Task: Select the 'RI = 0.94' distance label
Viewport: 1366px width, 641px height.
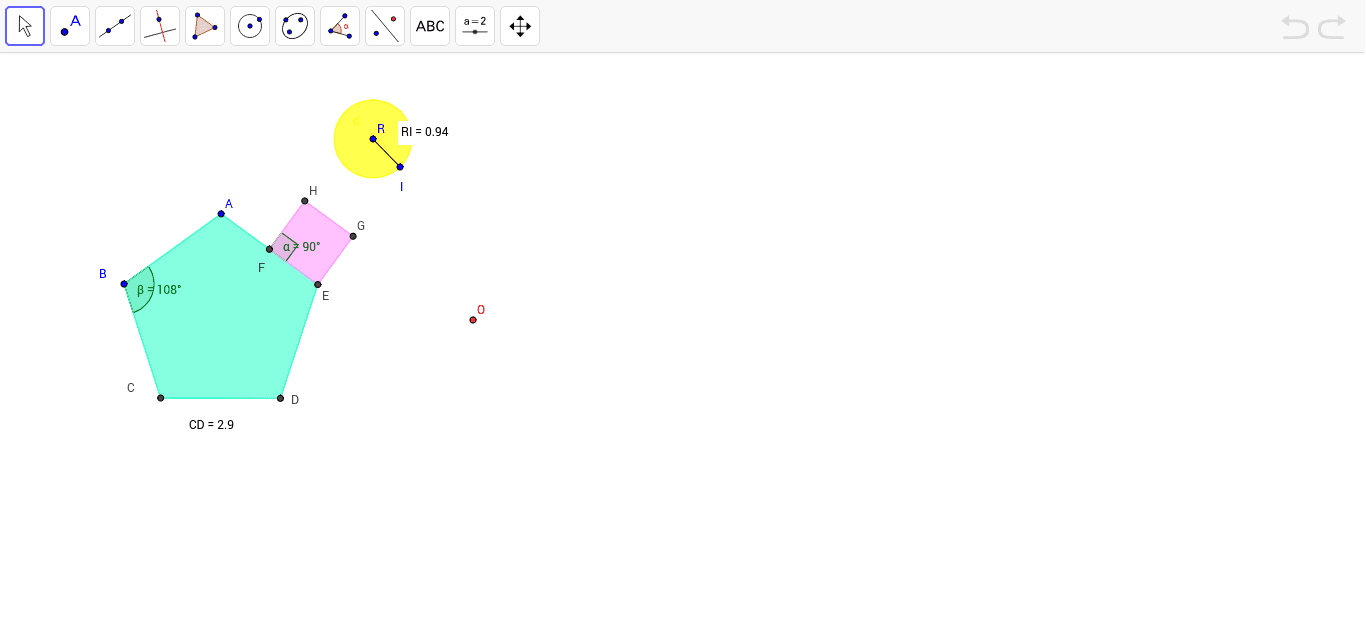Action: click(424, 132)
